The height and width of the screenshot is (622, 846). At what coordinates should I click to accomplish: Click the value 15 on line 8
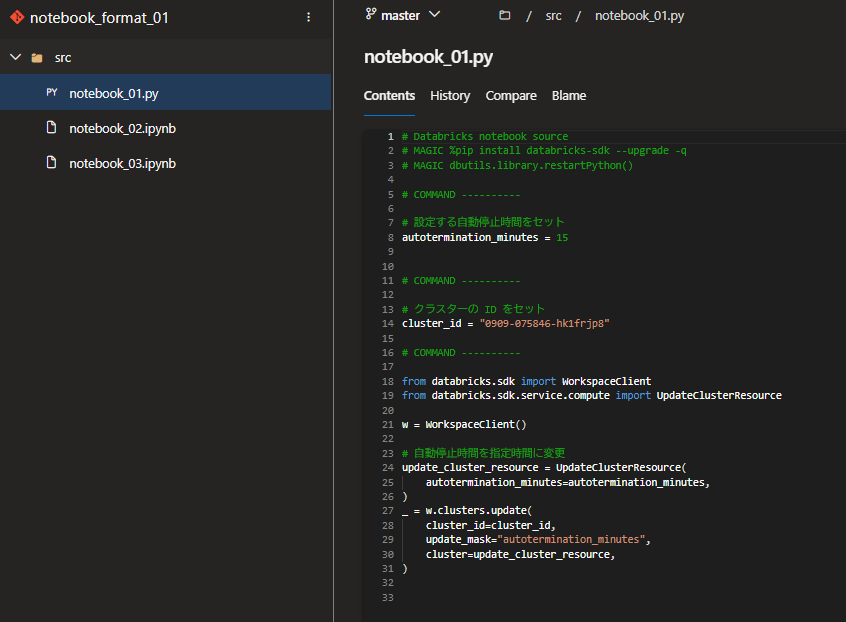point(562,237)
